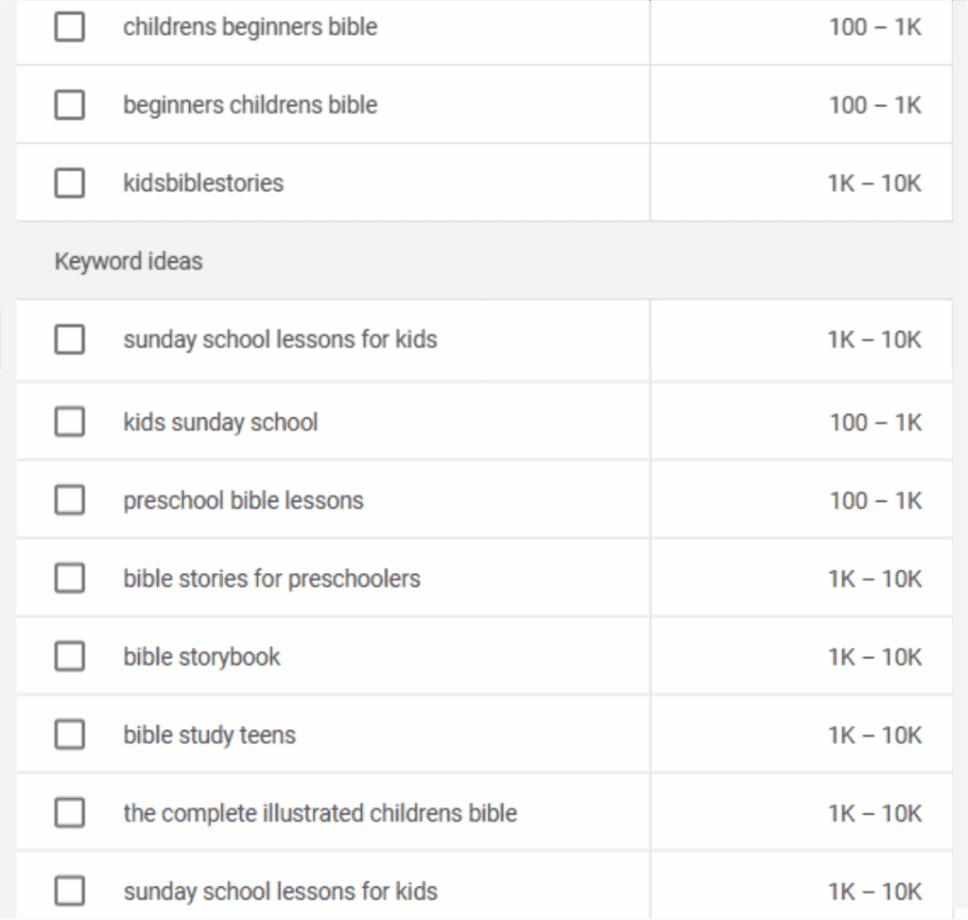Select the "beginners childrens bible" checkbox

point(69,105)
